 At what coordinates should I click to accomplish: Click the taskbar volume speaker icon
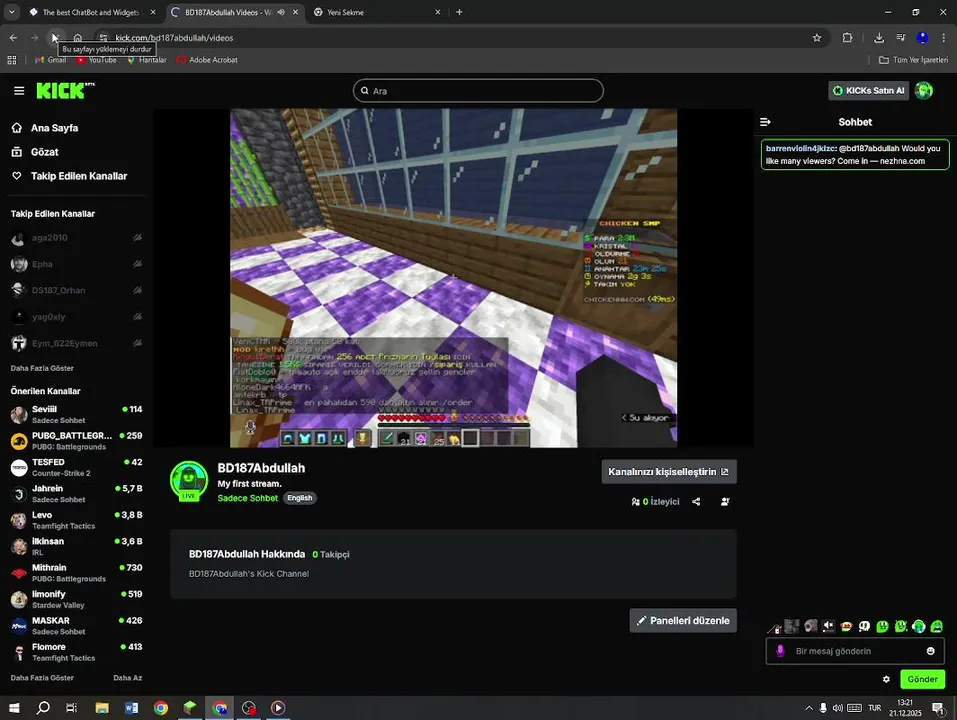pos(837,708)
